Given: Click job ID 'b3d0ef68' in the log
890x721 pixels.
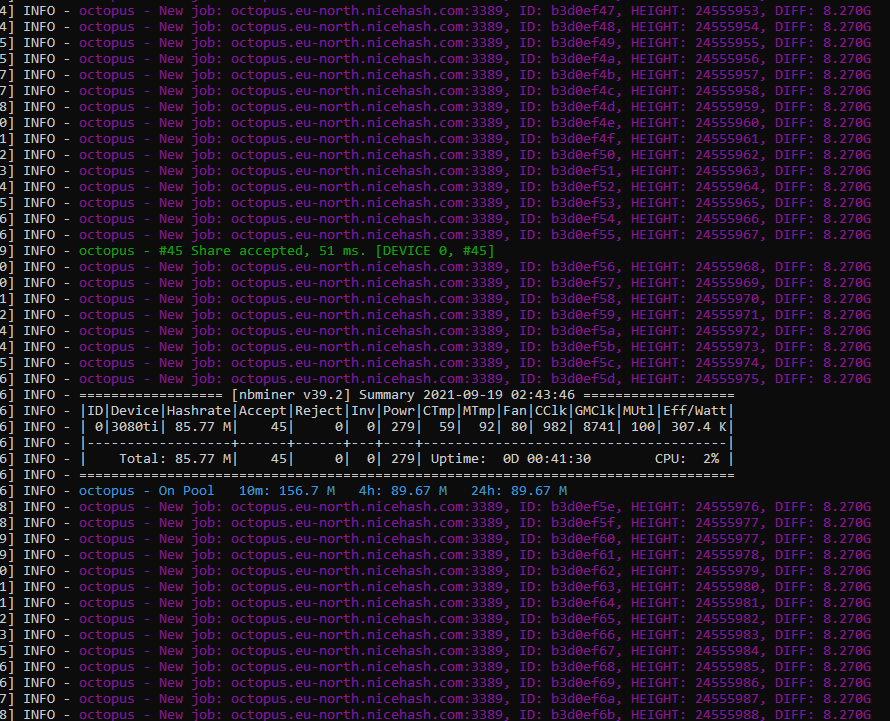Looking at the screenshot, I should [583, 666].
